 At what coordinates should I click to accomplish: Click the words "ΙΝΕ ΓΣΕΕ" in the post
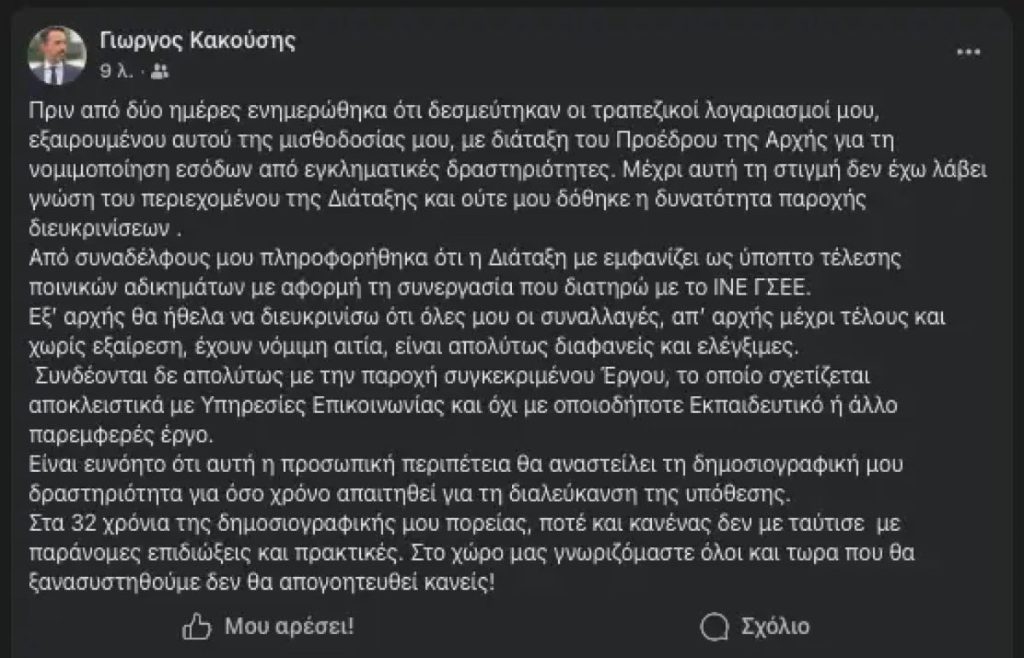point(760,282)
